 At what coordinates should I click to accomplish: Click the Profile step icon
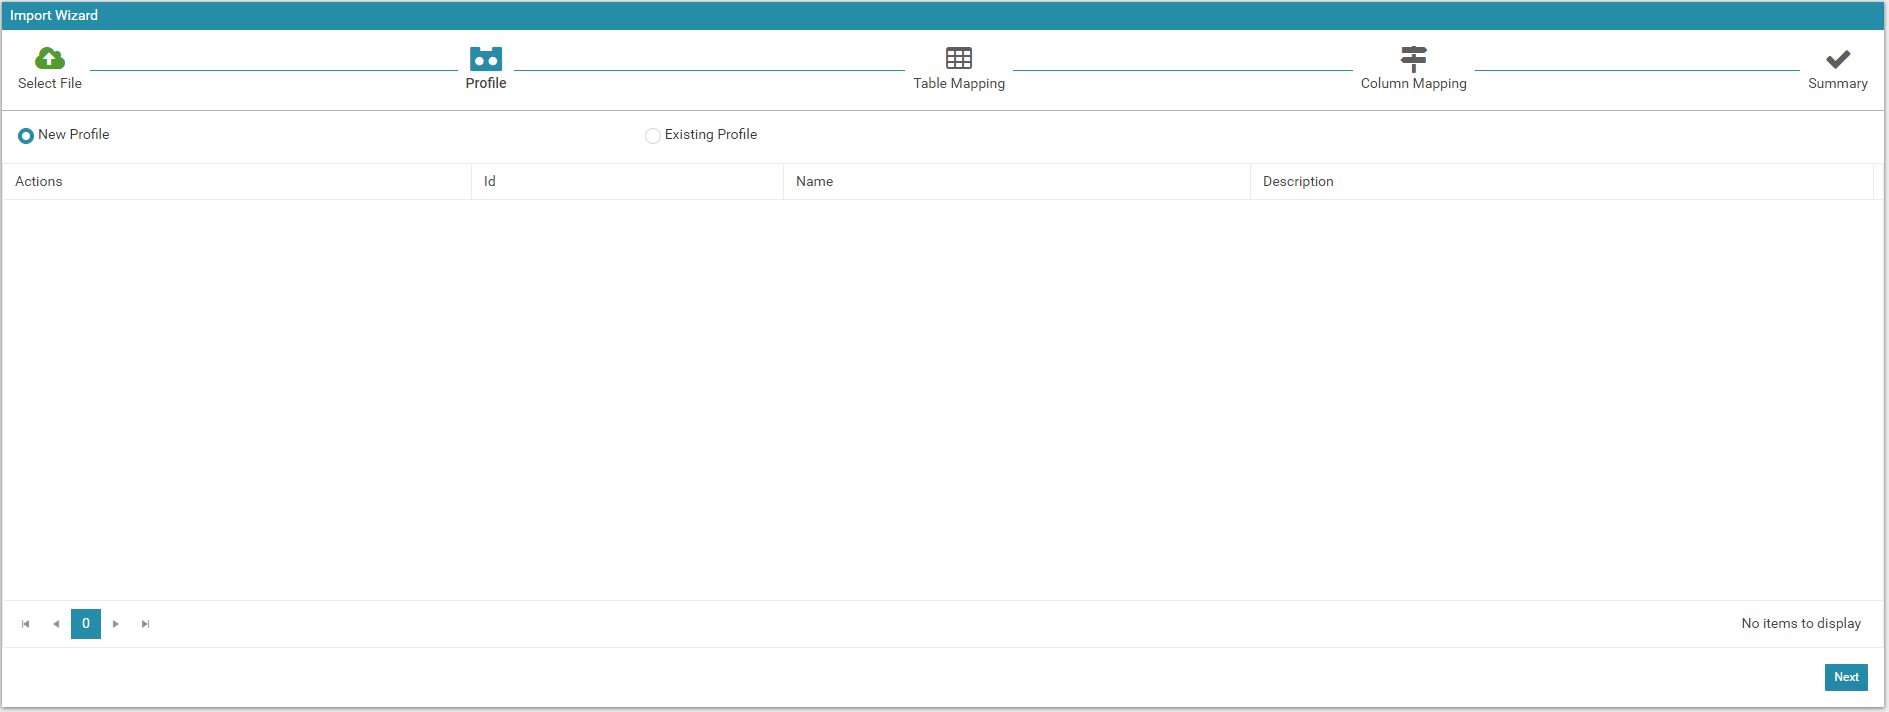tap(486, 58)
